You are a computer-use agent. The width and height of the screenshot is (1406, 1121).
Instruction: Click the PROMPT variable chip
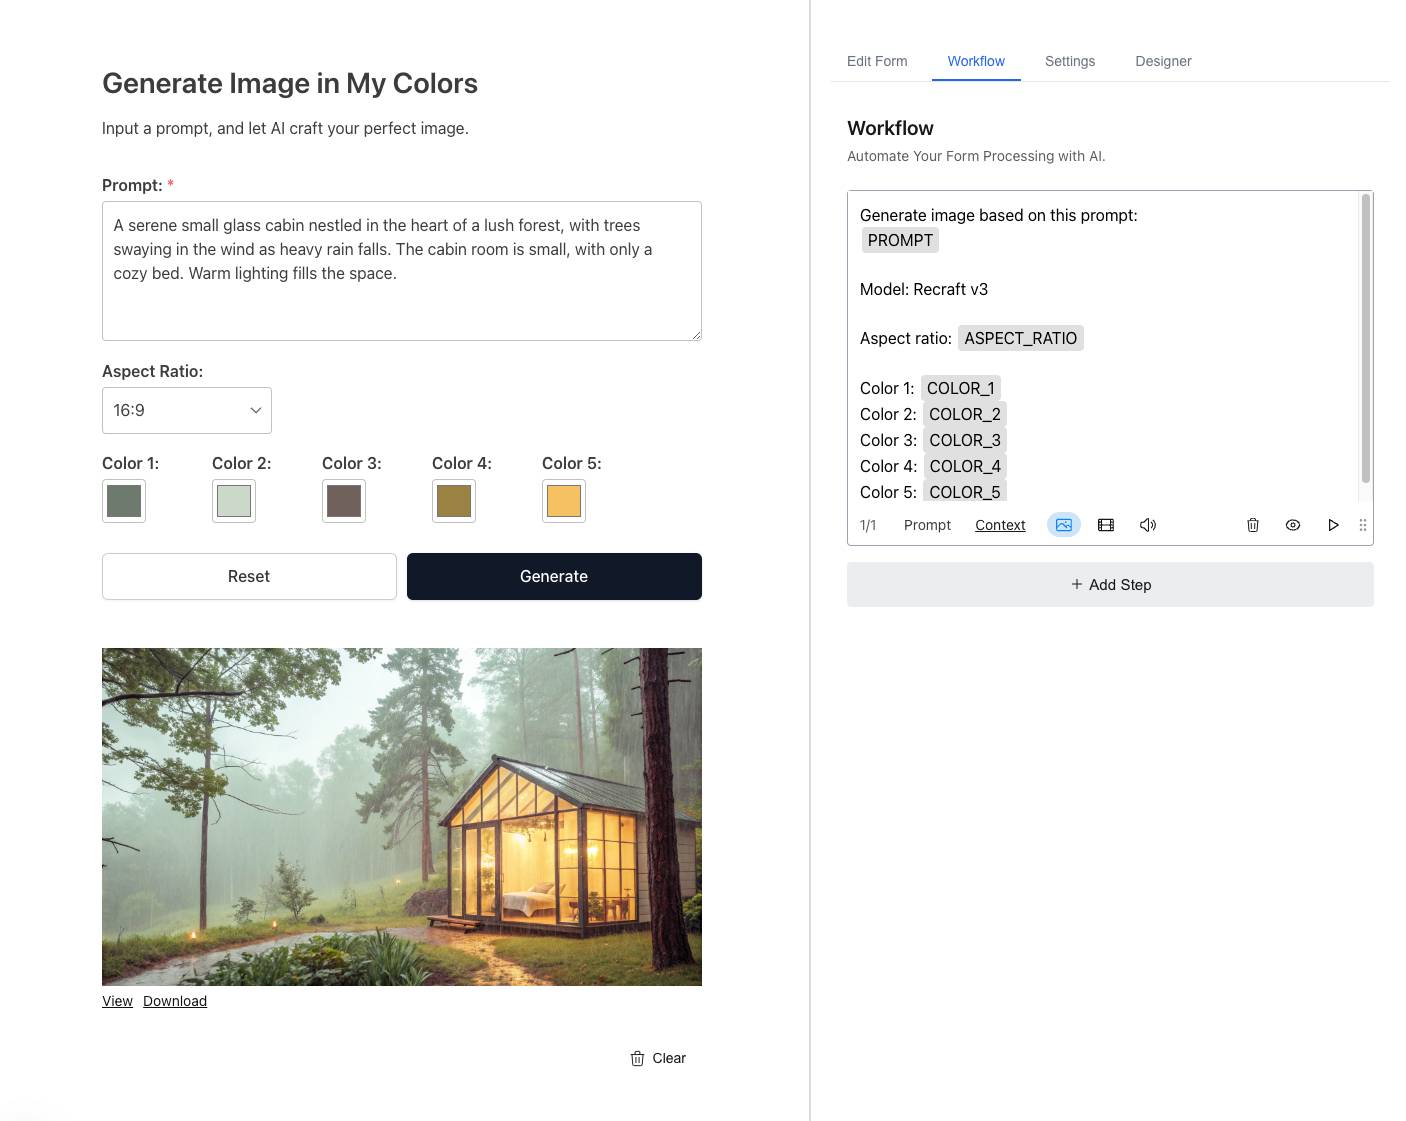(900, 240)
